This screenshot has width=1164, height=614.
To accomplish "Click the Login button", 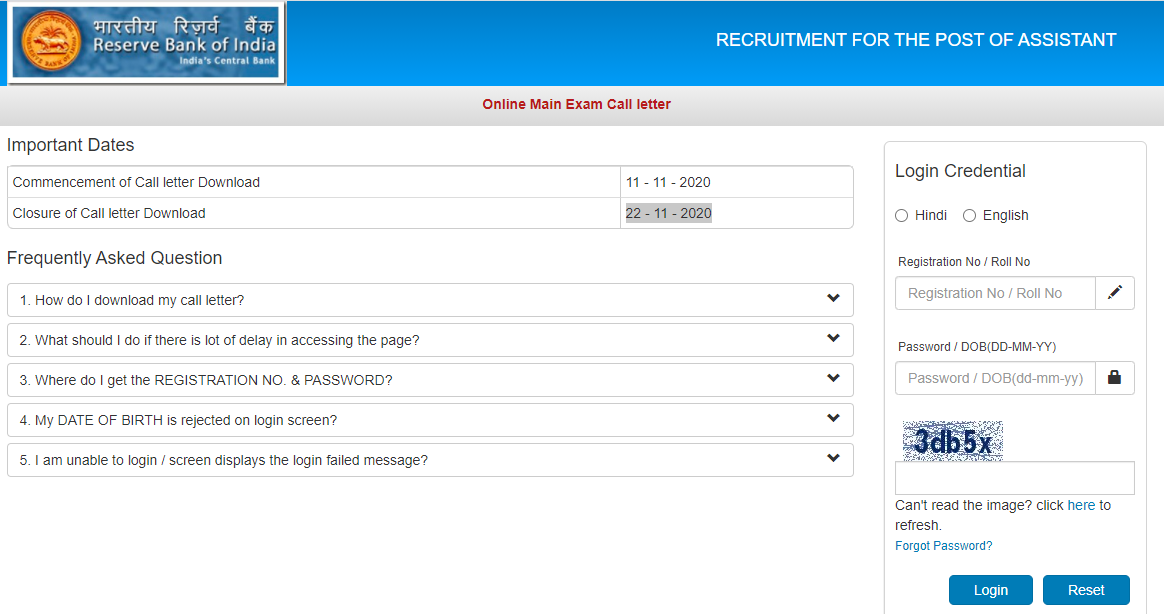I will (x=990, y=590).
